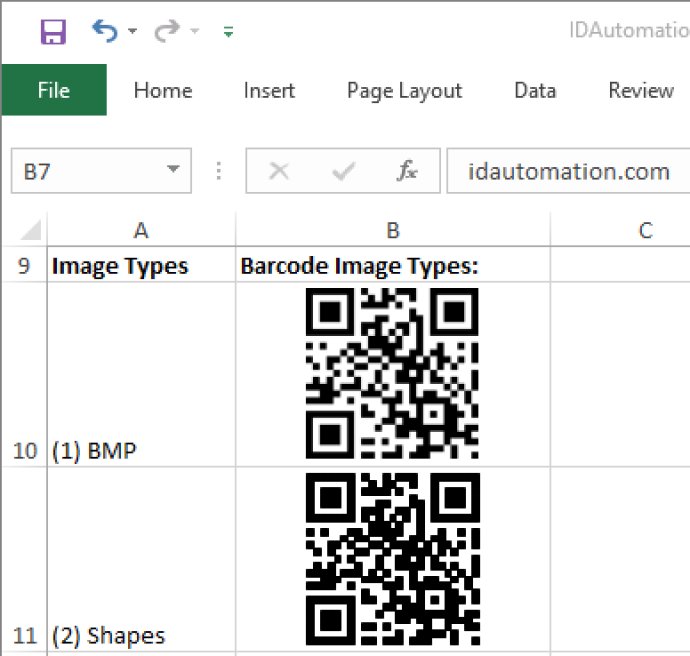The width and height of the screenshot is (690, 656).
Task: Click the Name Box showing B7
Action: click(101, 171)
